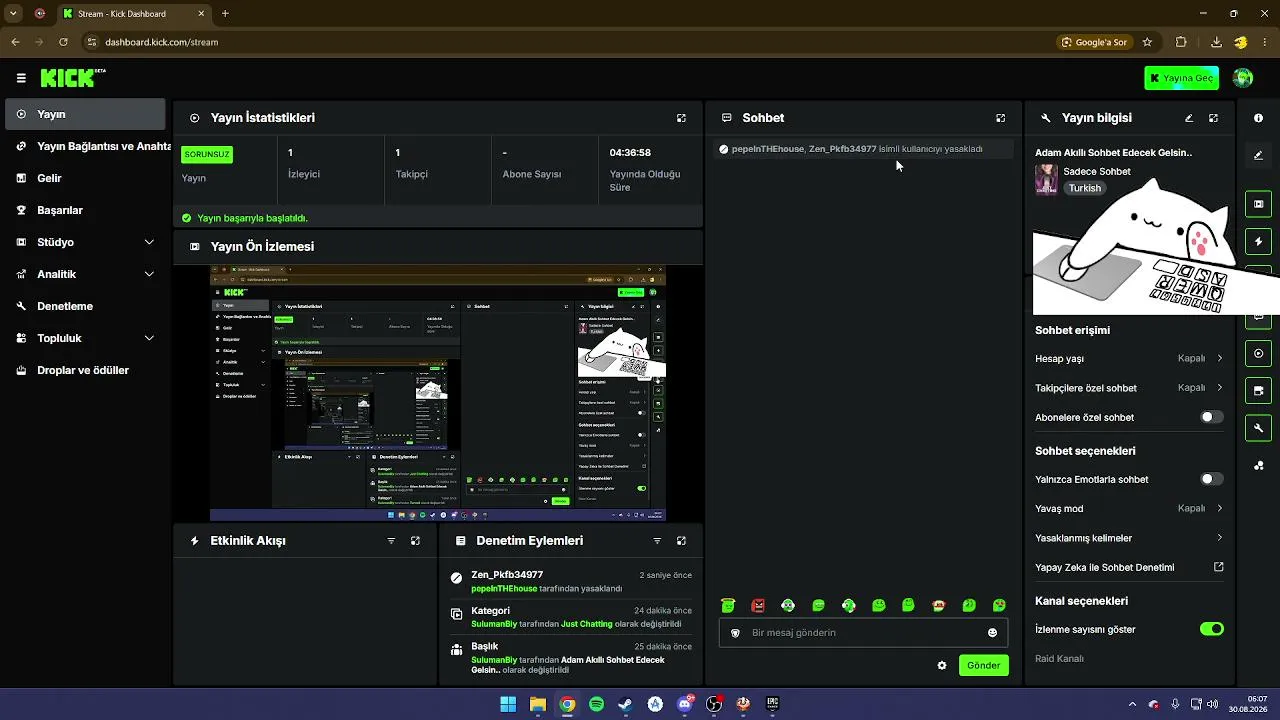The width and height of the screenshot is (1280, 720).
Task: Click the pencil icon in right sidebar
Action: [1258, 155]
